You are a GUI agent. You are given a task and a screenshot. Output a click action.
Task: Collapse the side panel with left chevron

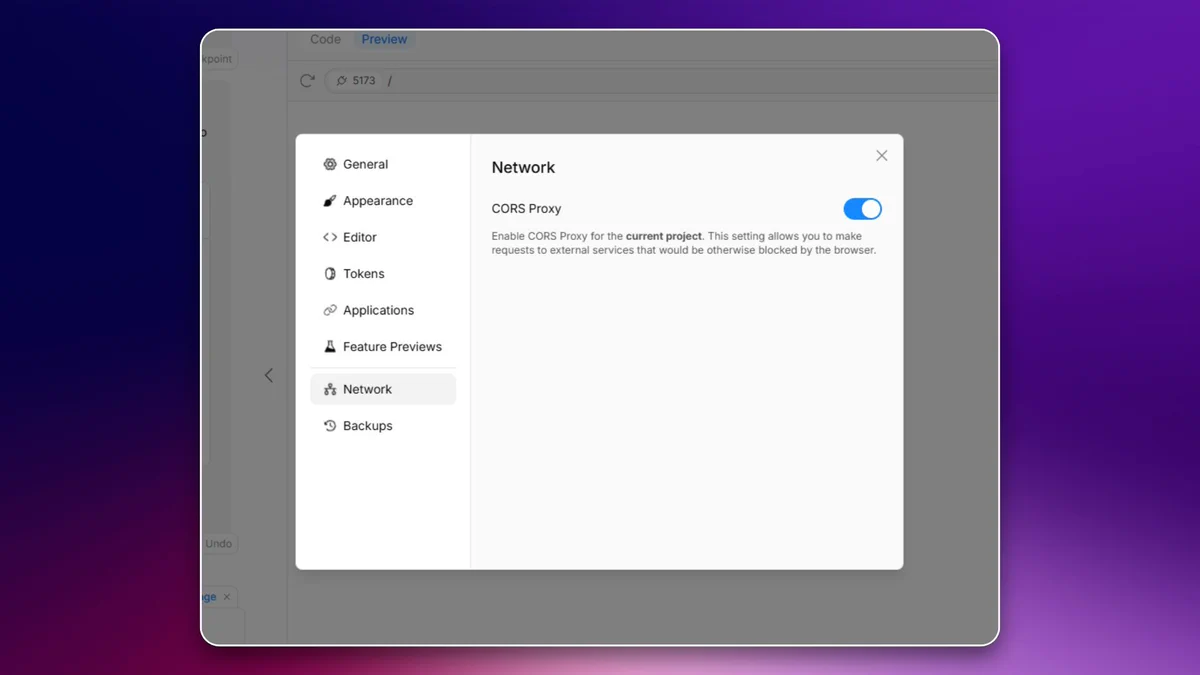click(268, 375)
